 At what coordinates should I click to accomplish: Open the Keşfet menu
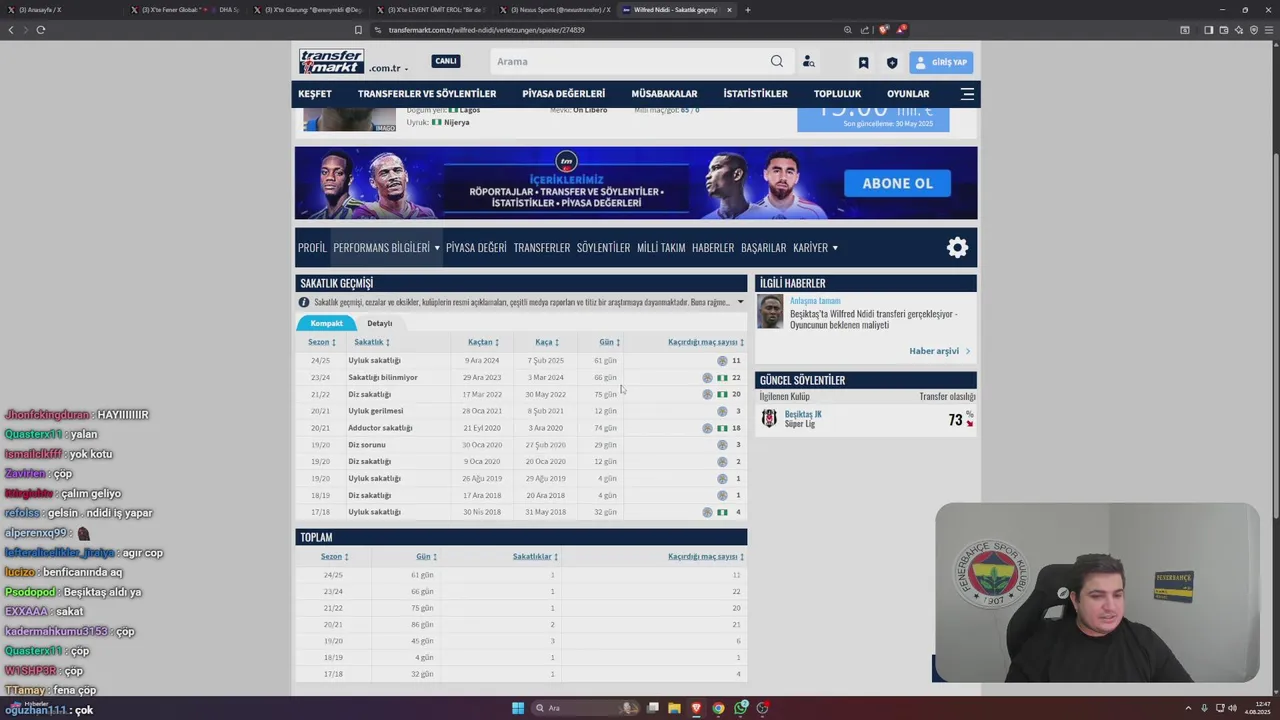point(314,94)
